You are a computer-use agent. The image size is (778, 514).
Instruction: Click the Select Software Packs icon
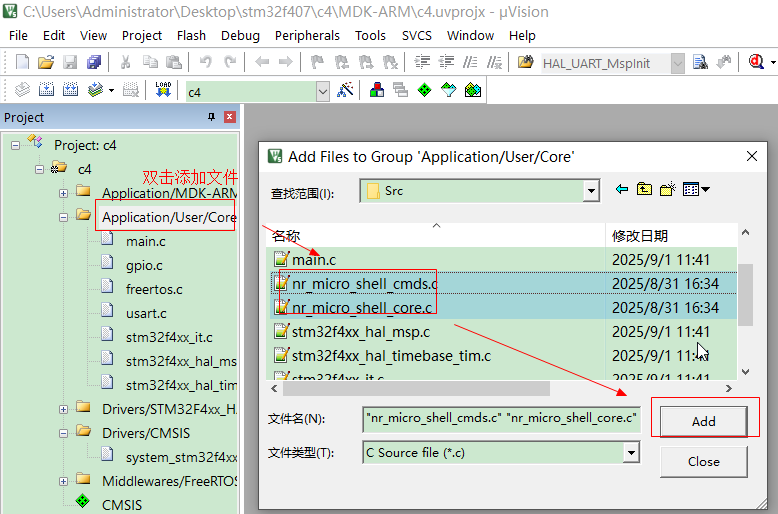pyautogui.click(x=449, y=90)
